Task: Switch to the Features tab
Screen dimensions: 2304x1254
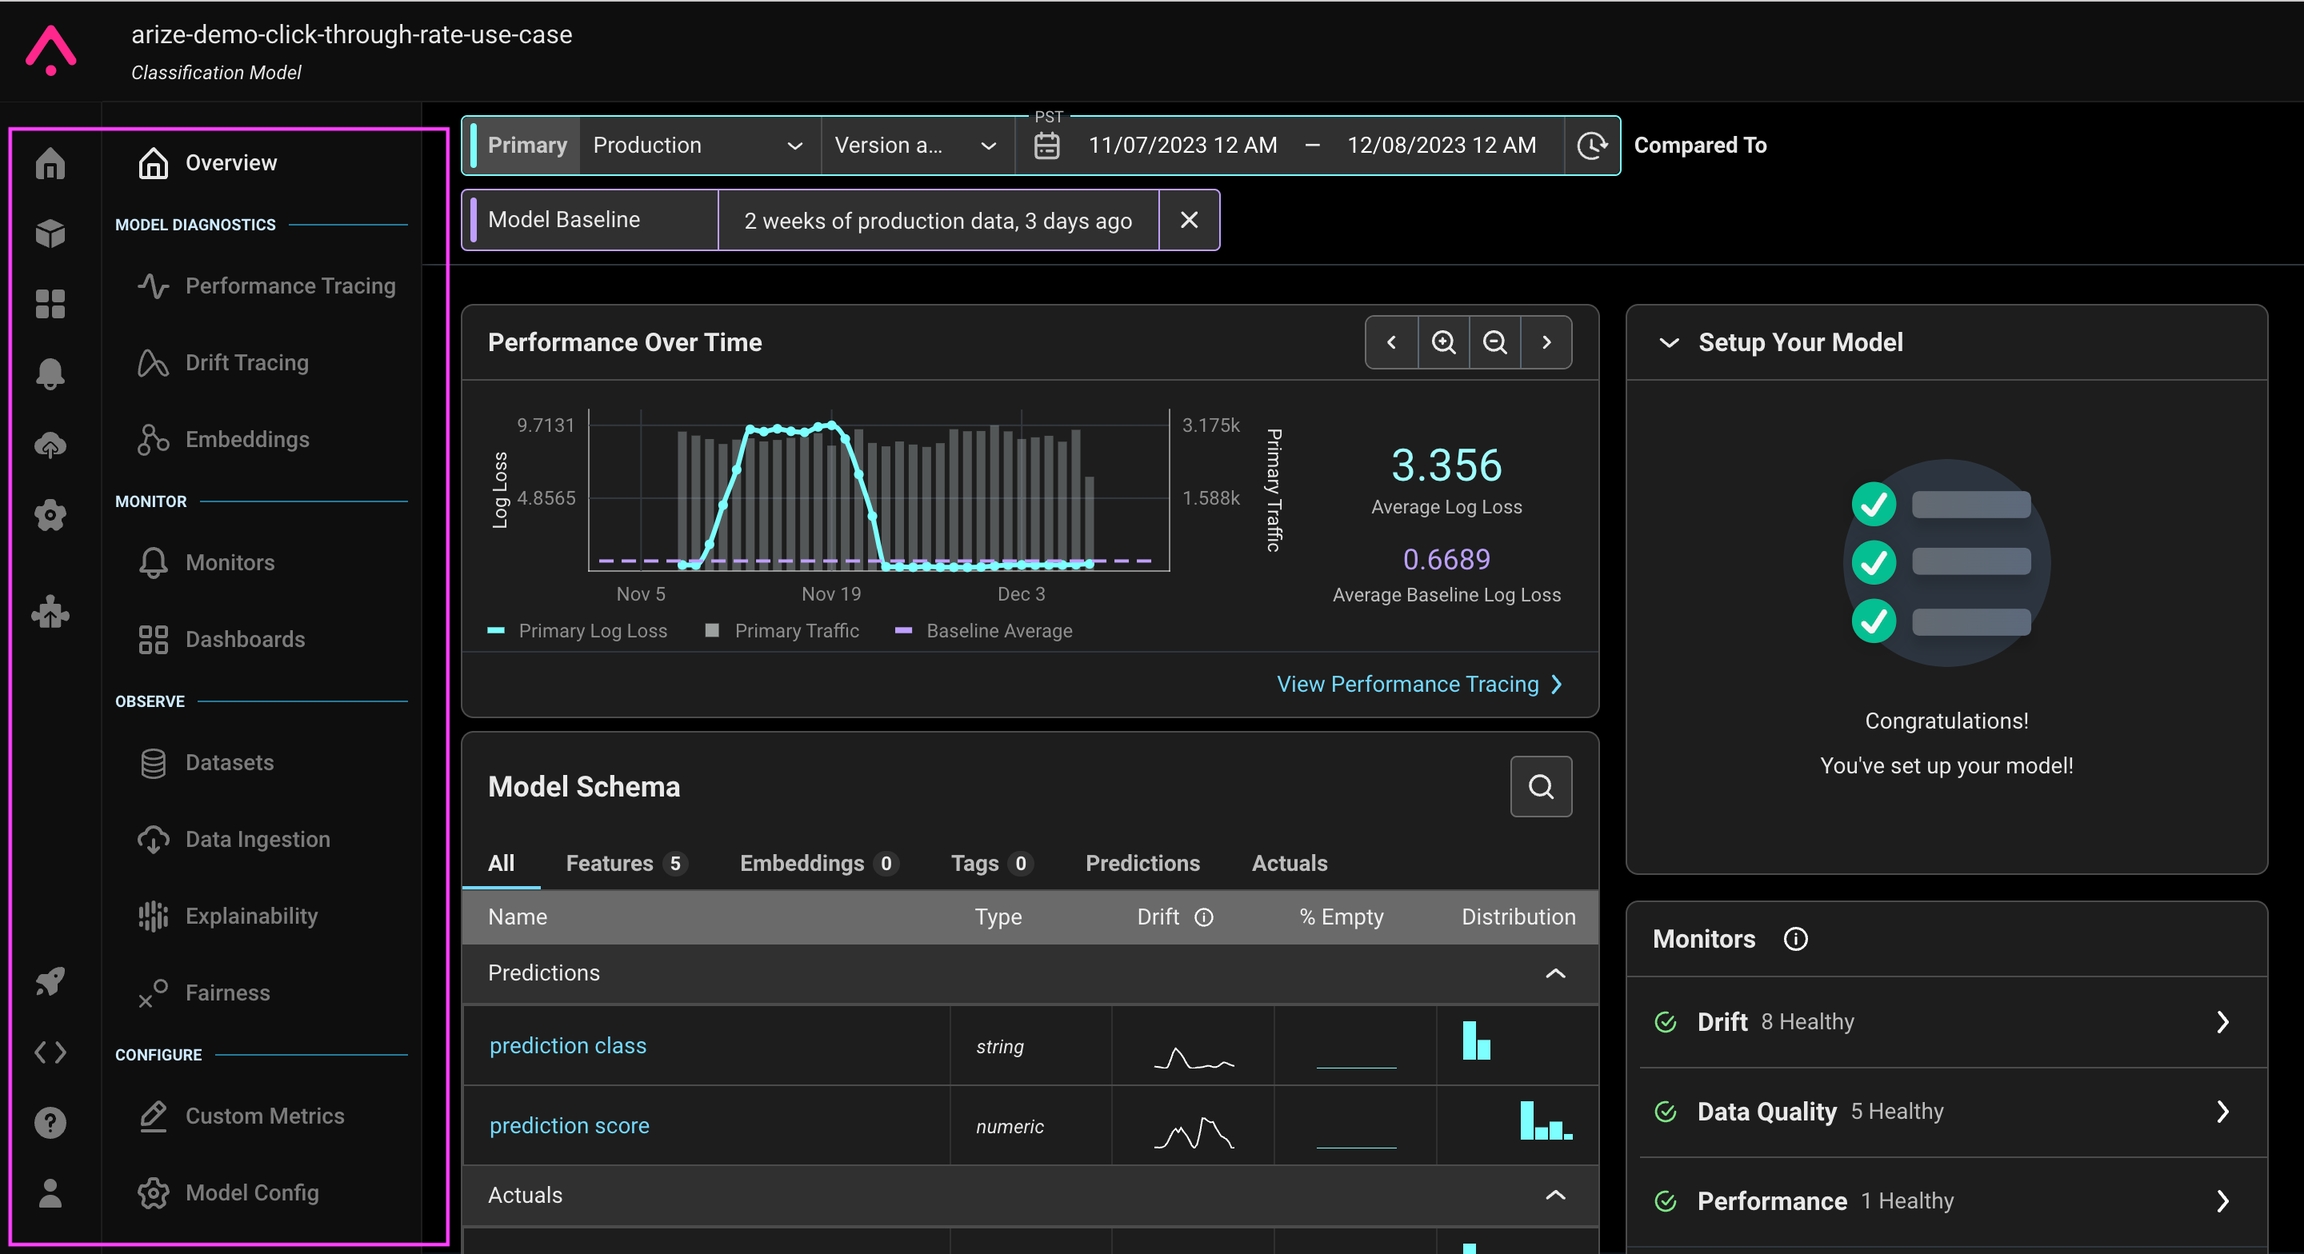Action: (x=624, y=863)
